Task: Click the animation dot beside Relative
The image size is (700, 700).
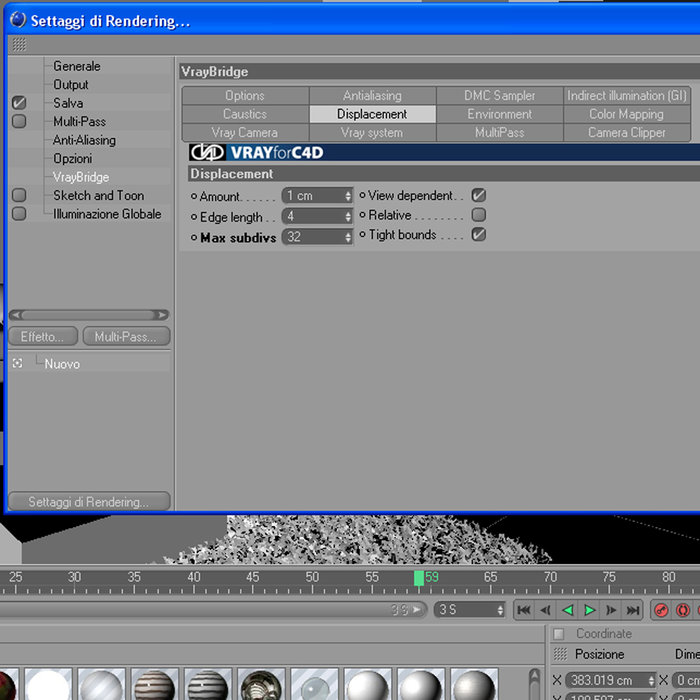Action: 362,215
